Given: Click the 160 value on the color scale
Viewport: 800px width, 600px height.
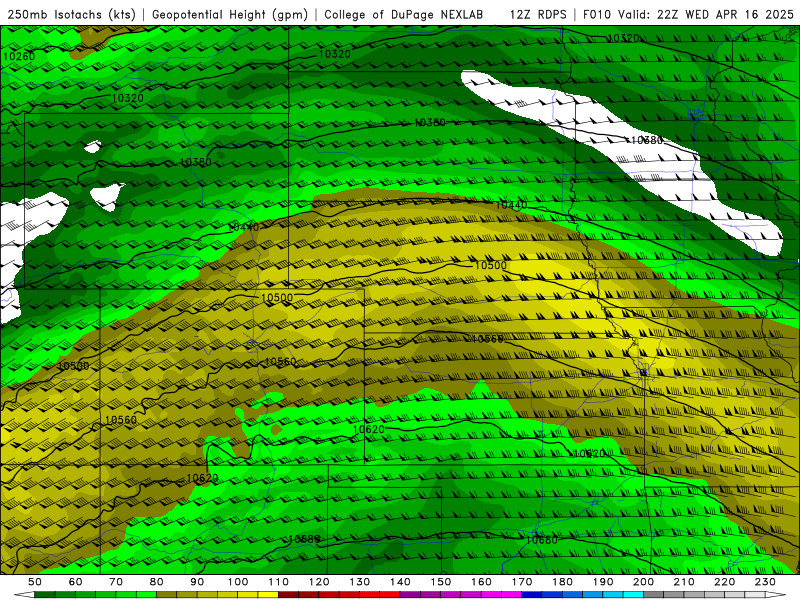Looking at the screenshot, I should [x=481, y=582].
